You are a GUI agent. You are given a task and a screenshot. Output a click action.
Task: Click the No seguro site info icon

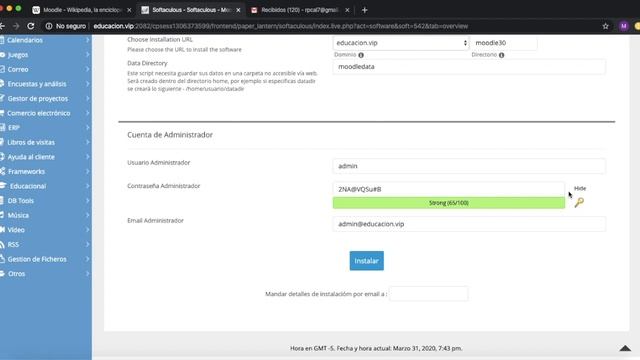(x=49, y=26)
